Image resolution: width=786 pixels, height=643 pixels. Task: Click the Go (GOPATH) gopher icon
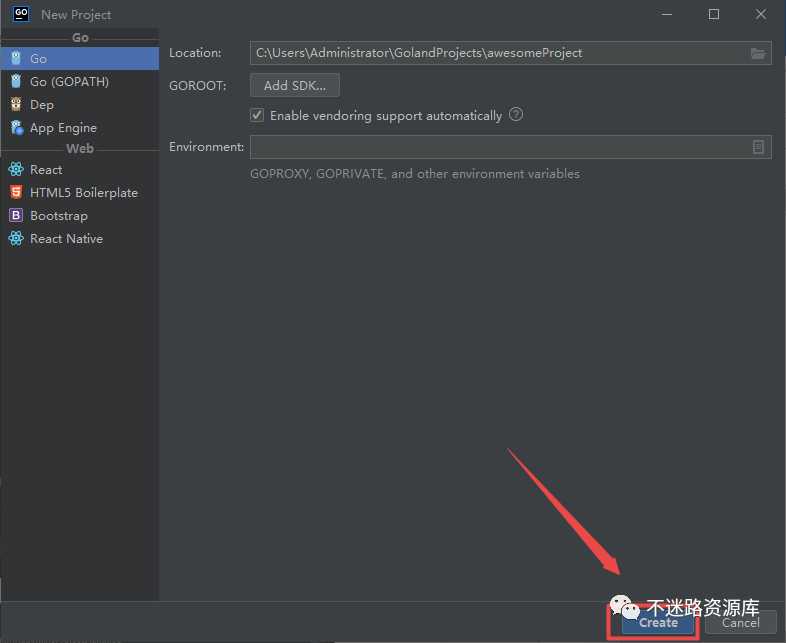tap(16, 81)
